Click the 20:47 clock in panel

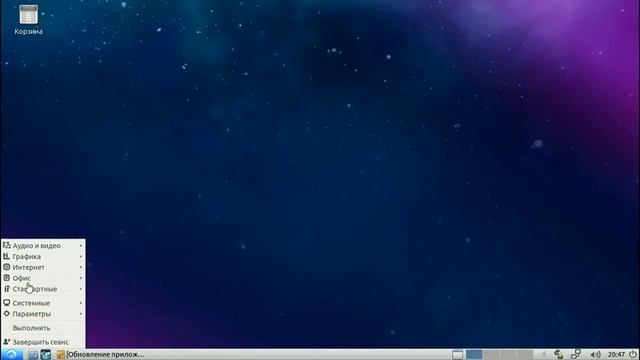click(x=616, y=355)
